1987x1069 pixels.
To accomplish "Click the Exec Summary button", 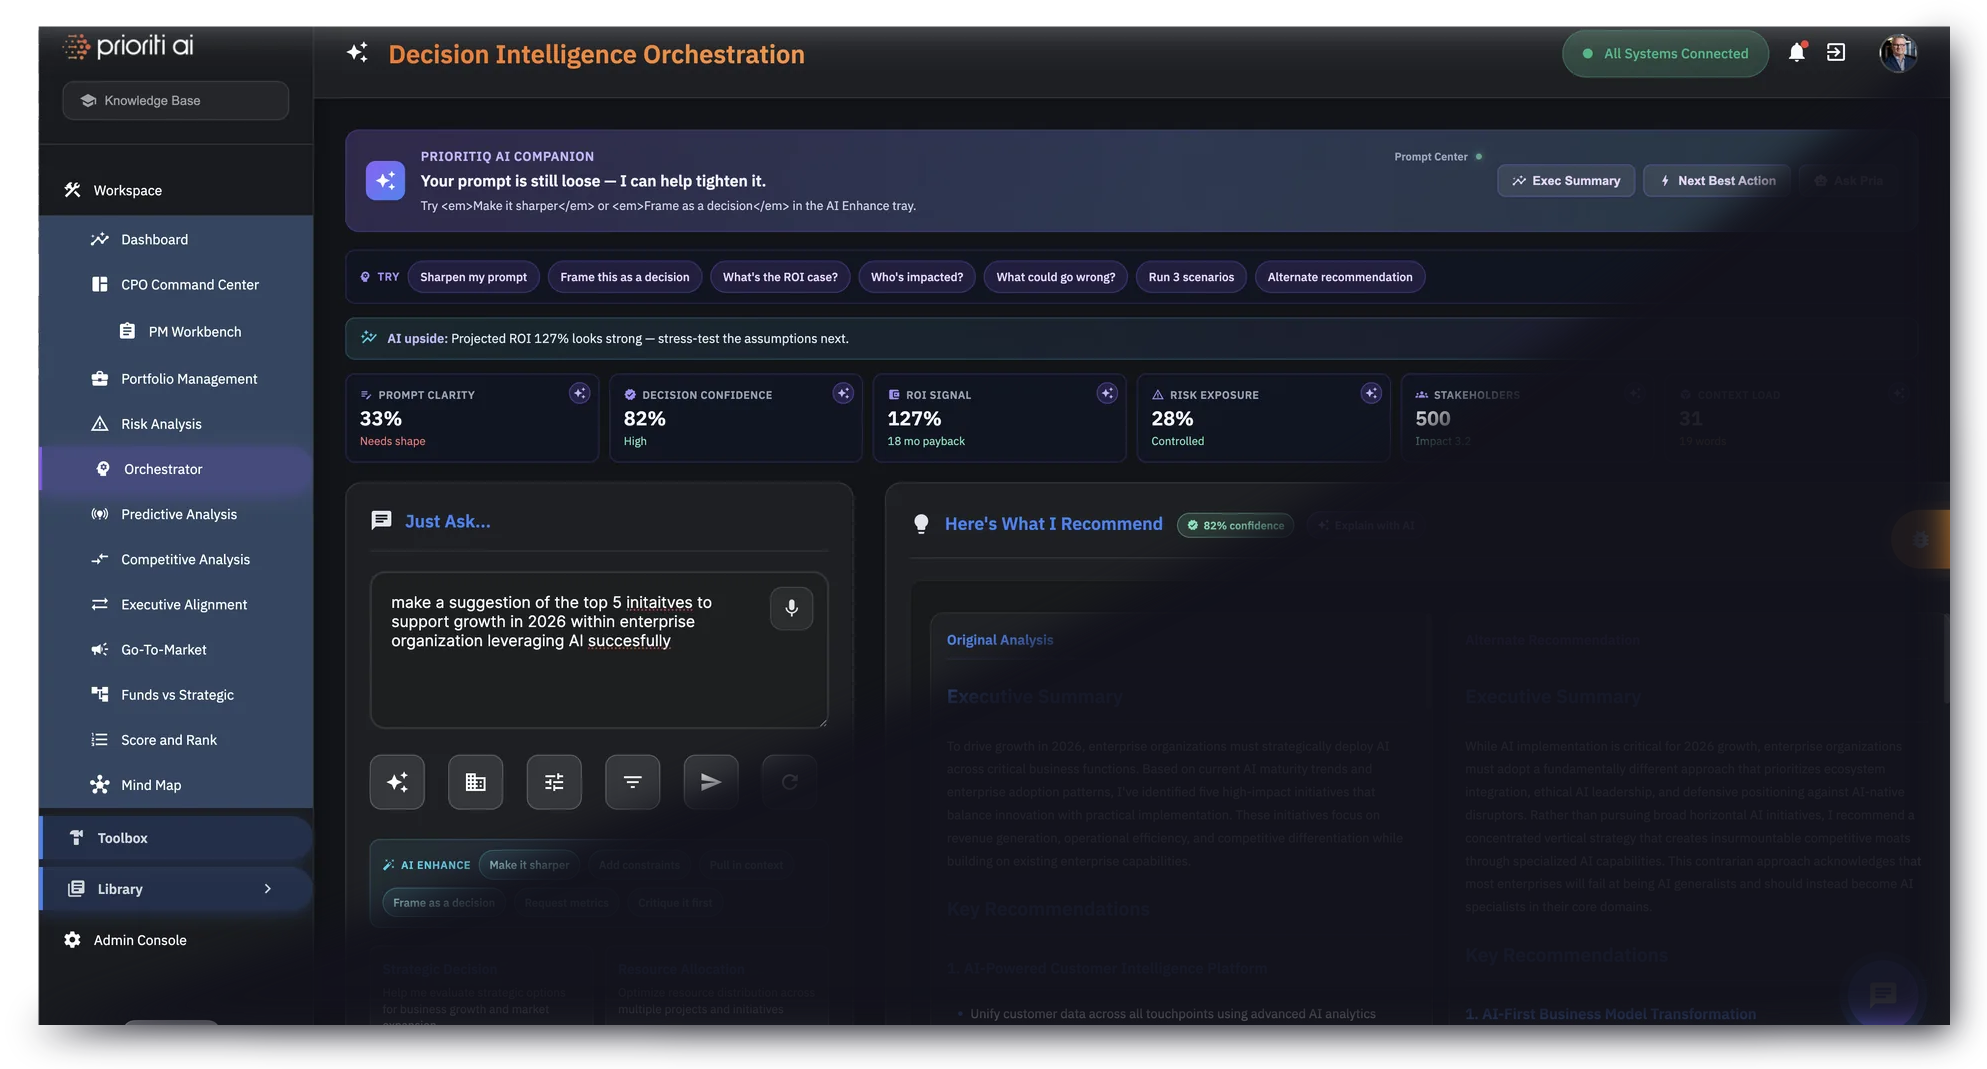I will point(1566,181).
